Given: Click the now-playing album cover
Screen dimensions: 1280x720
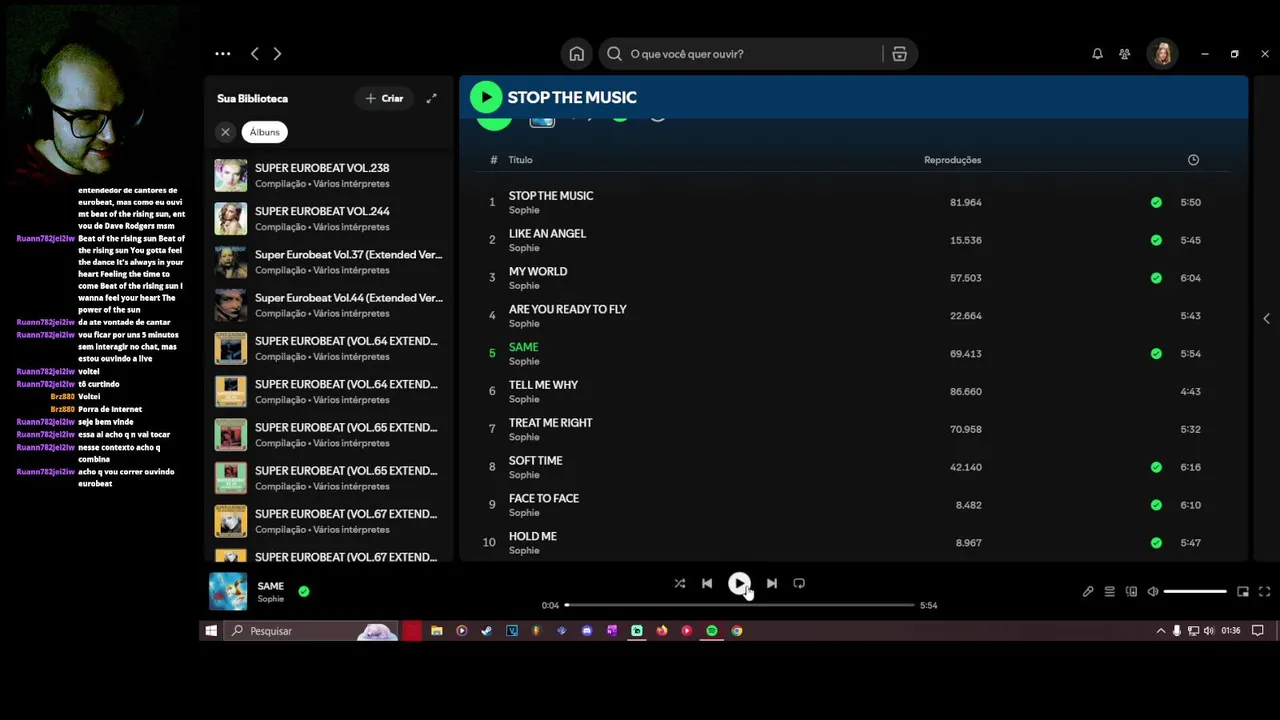Looking at the screenshot, I should tap(228, 591).
